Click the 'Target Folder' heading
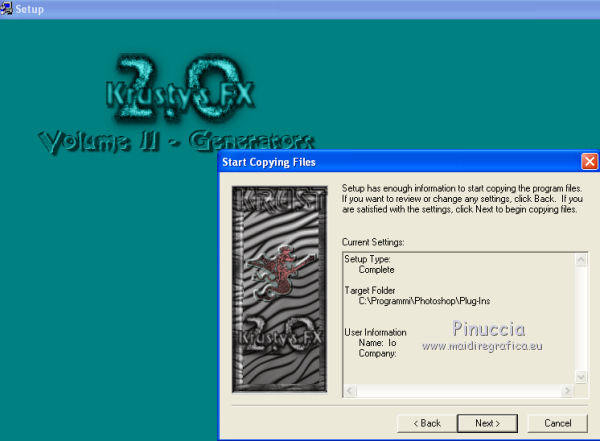Viewport: 600px width, 441px height. [x=370, y=291]
